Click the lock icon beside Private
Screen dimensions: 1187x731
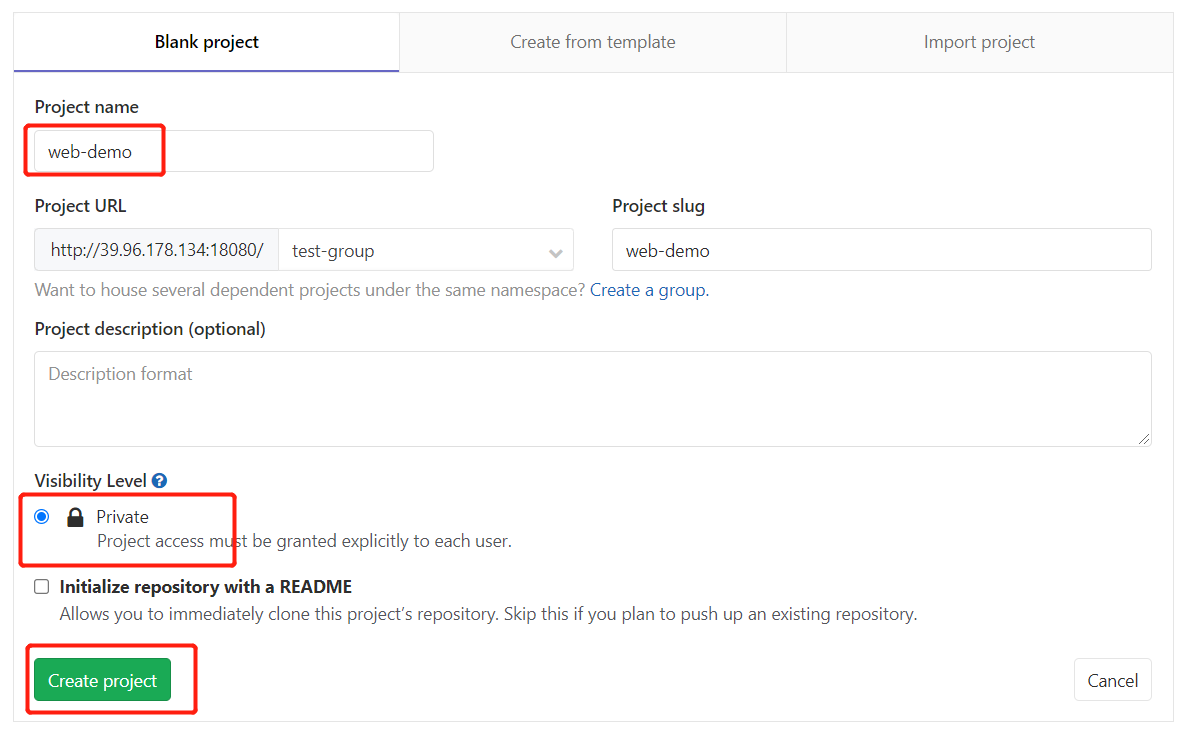click(75, 517)
